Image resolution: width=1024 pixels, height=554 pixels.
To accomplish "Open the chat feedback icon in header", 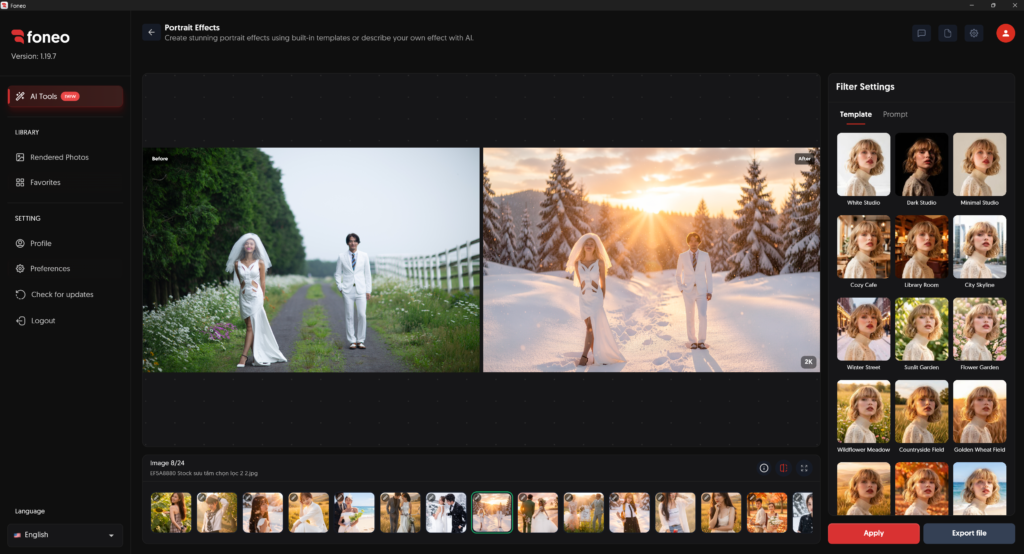I will [x=921, y=33].
